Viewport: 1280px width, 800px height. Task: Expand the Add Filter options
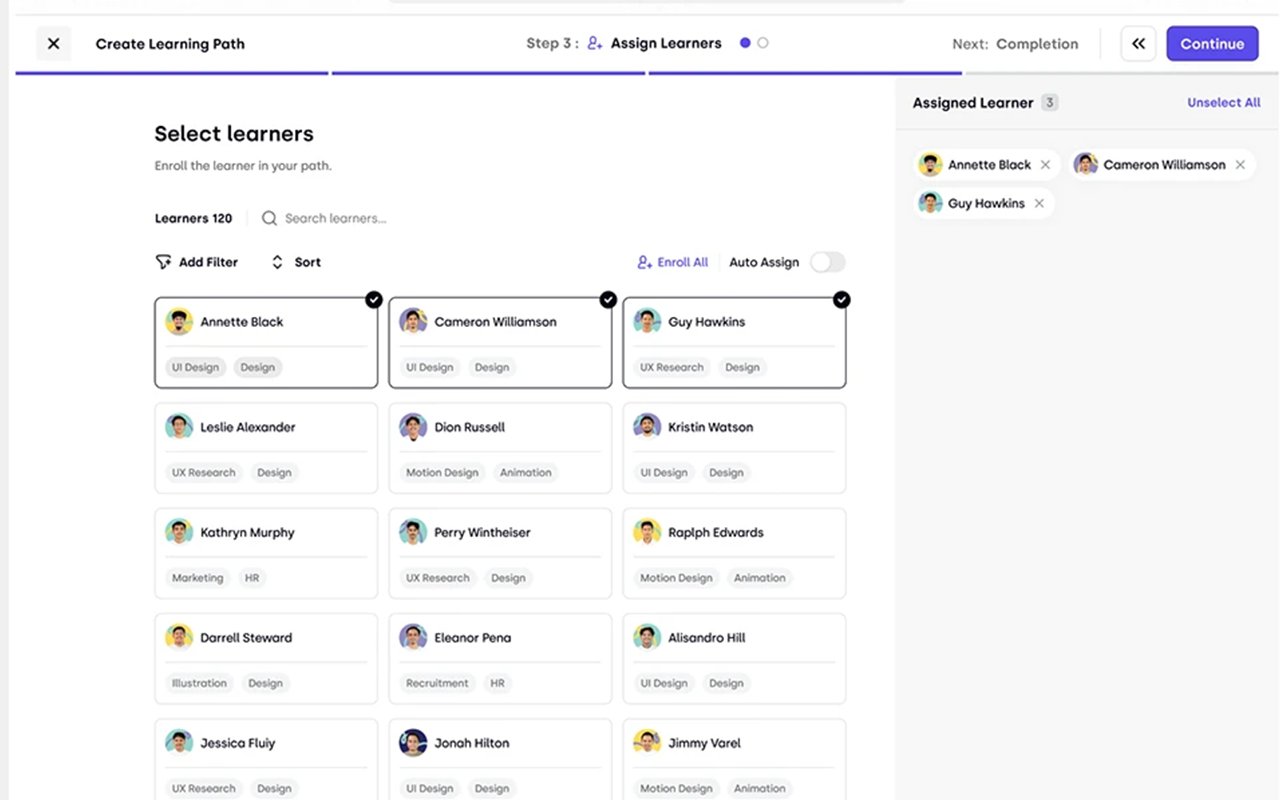(197, 261)
